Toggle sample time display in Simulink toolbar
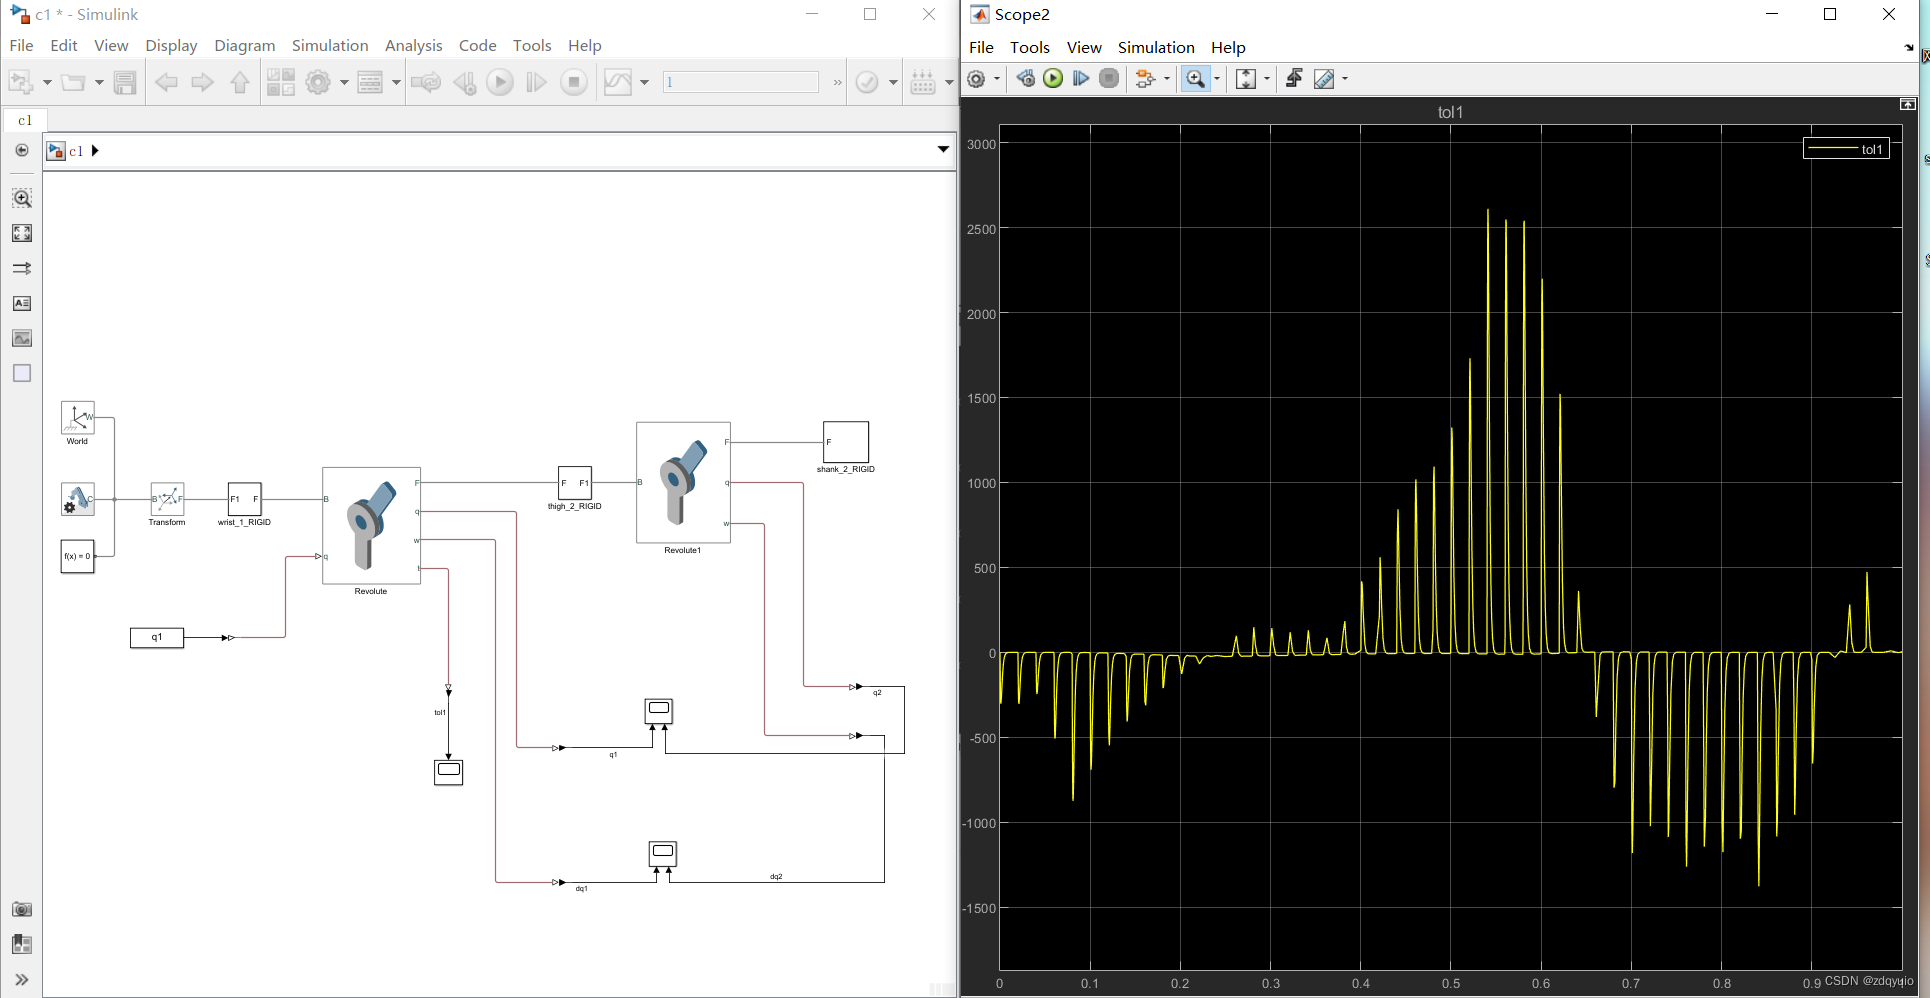Viewport: 1930px width, 998px height. click(921, 82)
